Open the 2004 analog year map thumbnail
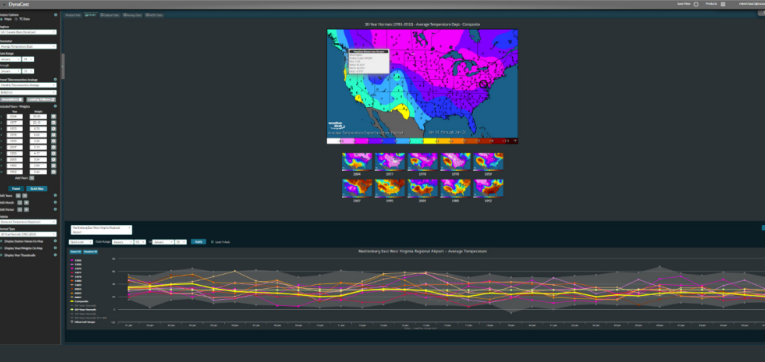The width and height of the screenshot is (765, 362). tap(357, 162)
